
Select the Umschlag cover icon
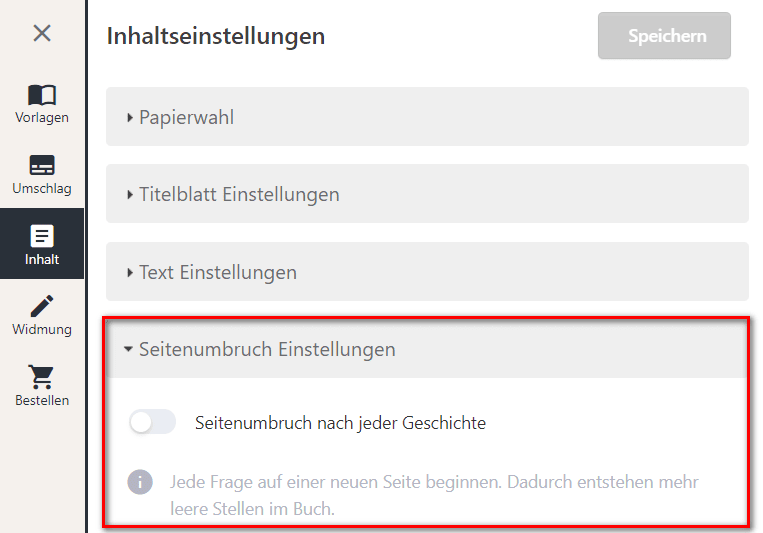[x=42, y=165]
